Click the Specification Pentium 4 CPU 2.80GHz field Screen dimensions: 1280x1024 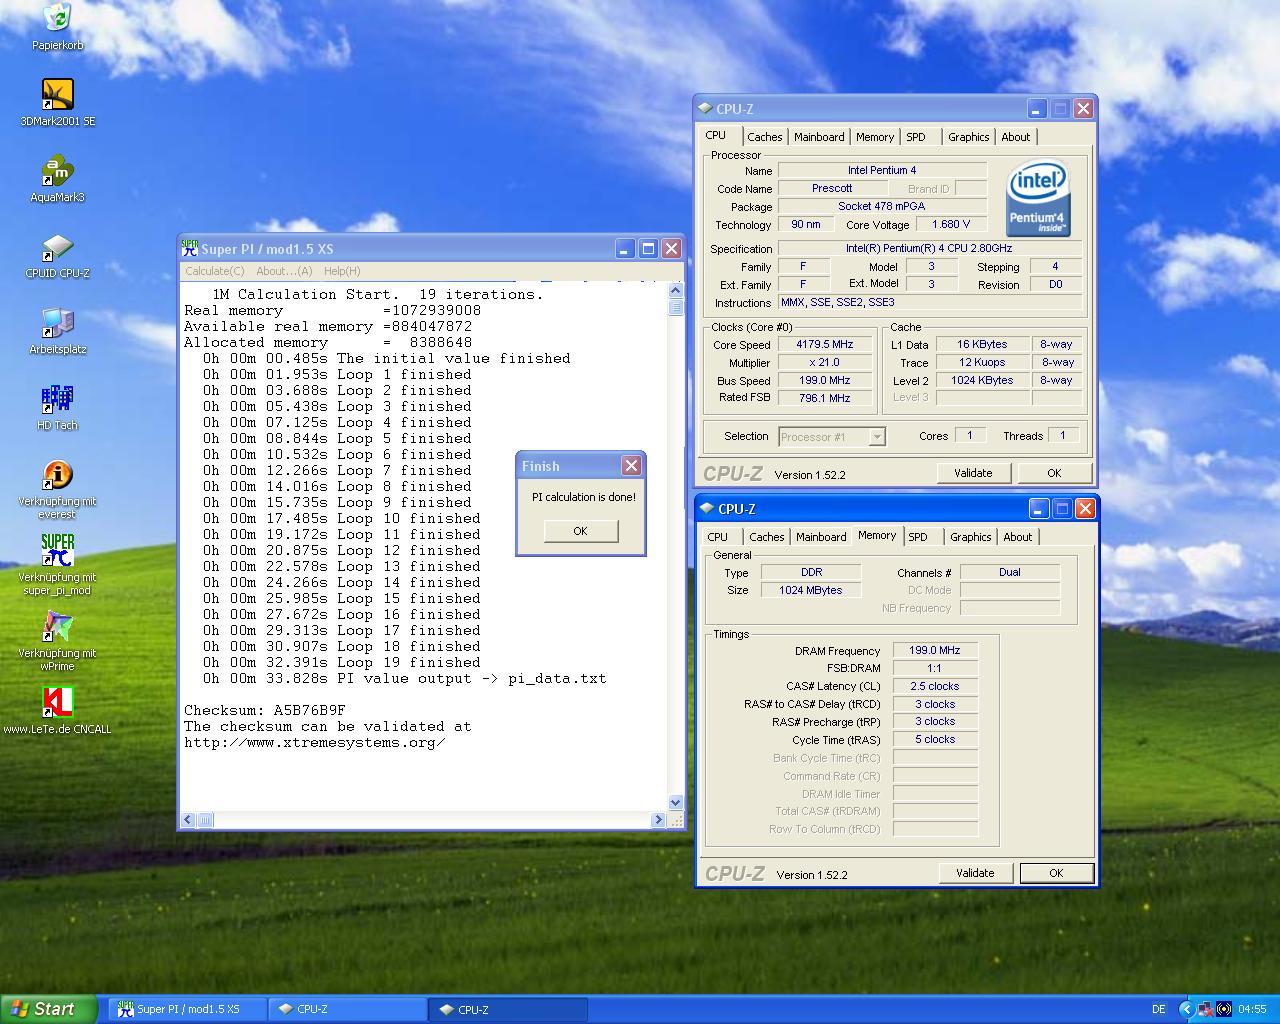[x=929, y=248]
